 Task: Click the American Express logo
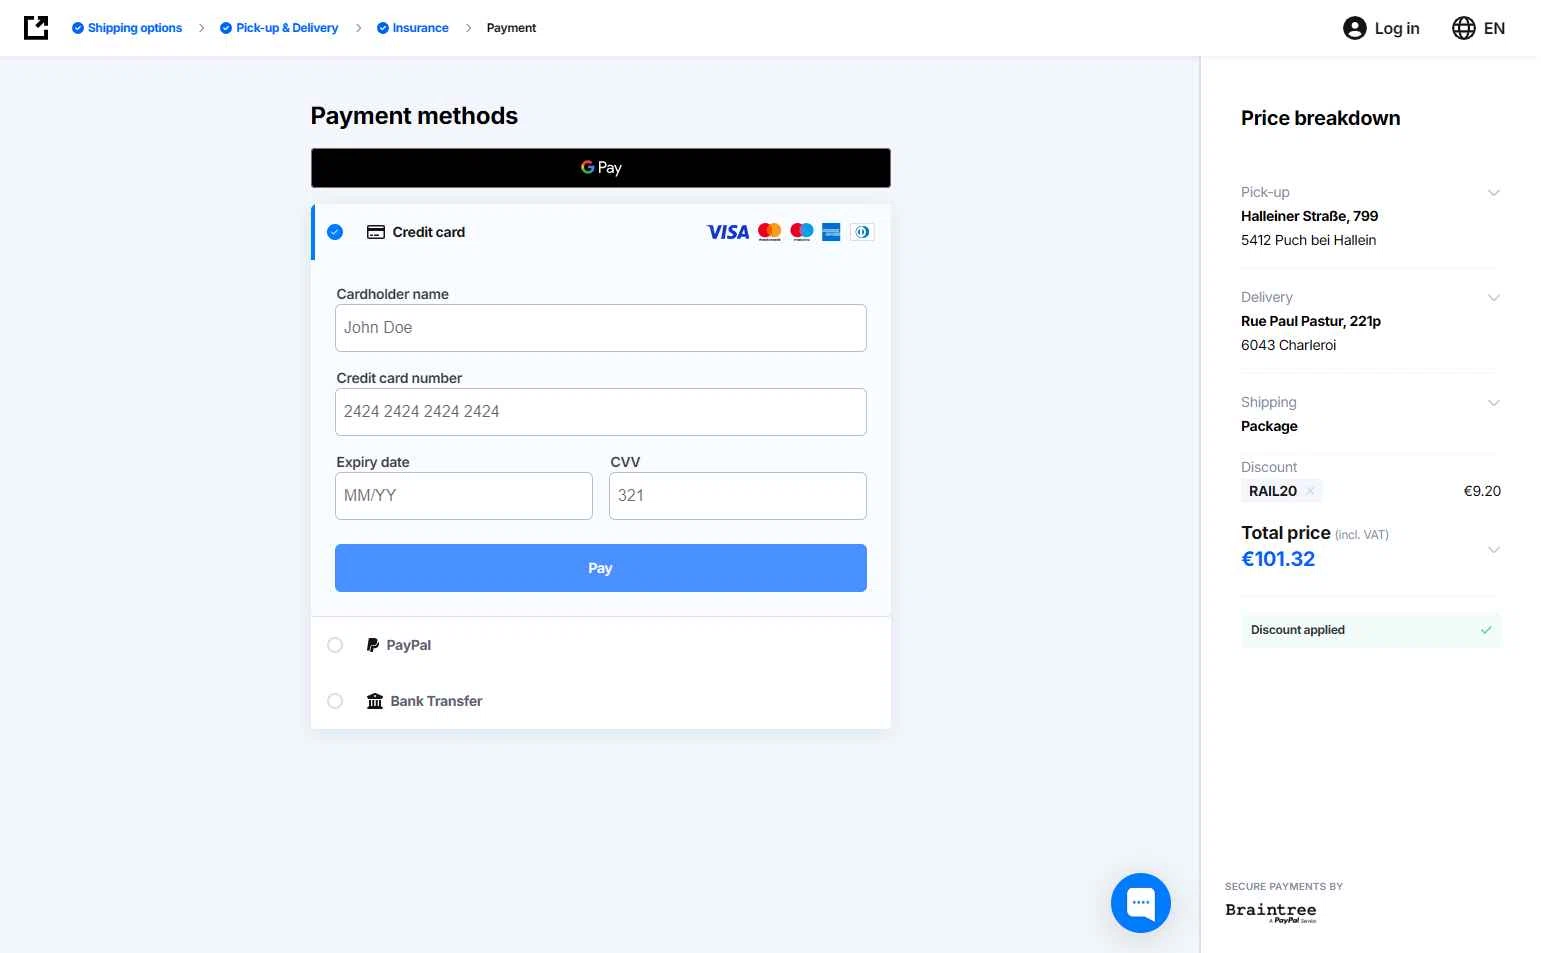point(831,232)
